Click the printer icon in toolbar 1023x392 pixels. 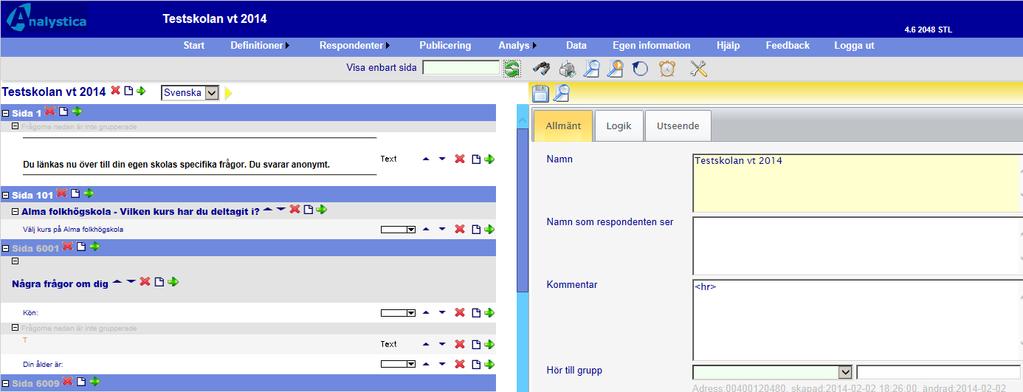click(568, 68)
